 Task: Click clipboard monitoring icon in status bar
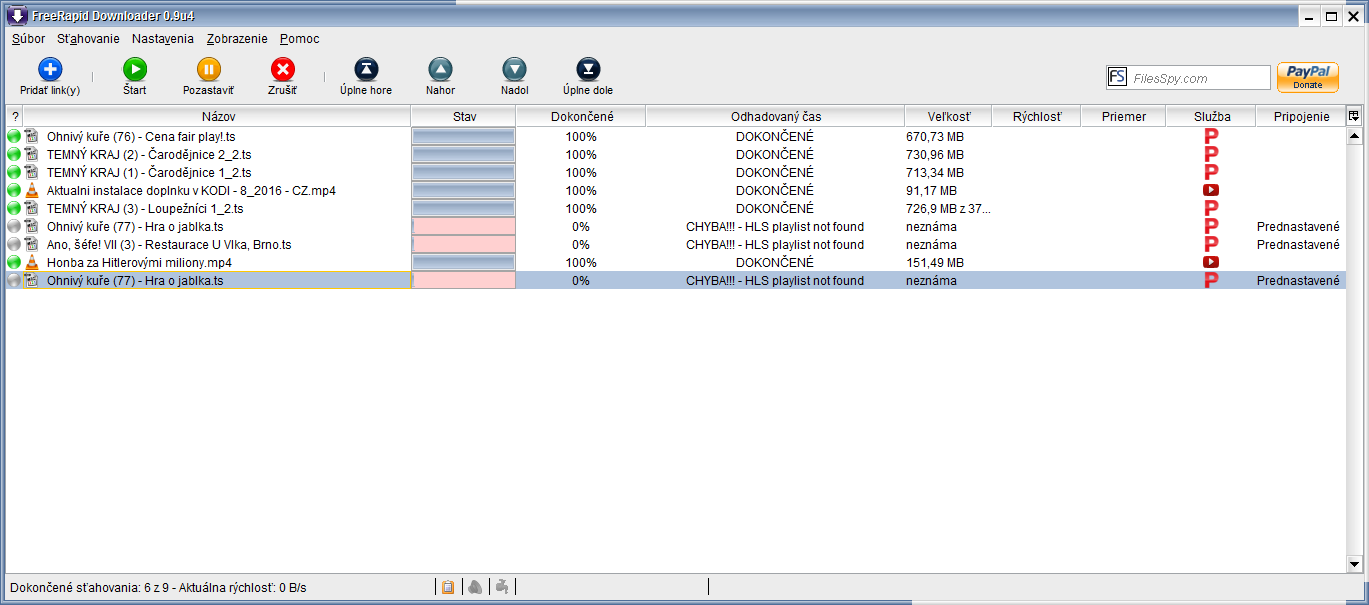tap(448, 587)
